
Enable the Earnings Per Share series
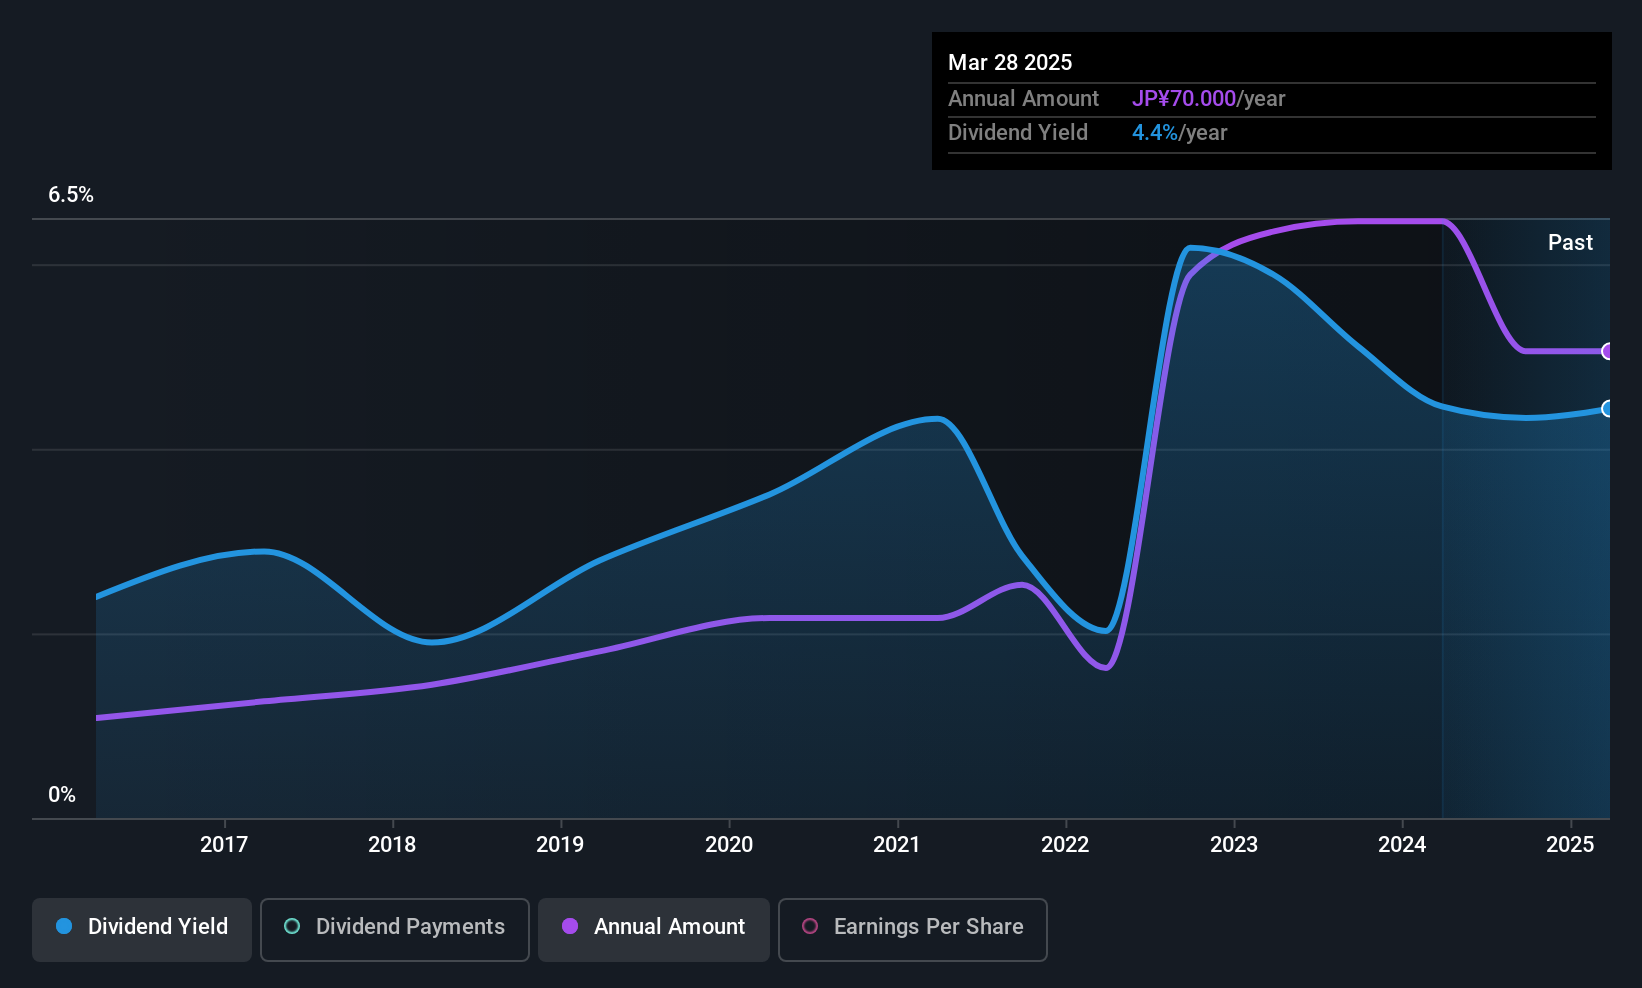[x=912, y=927]
